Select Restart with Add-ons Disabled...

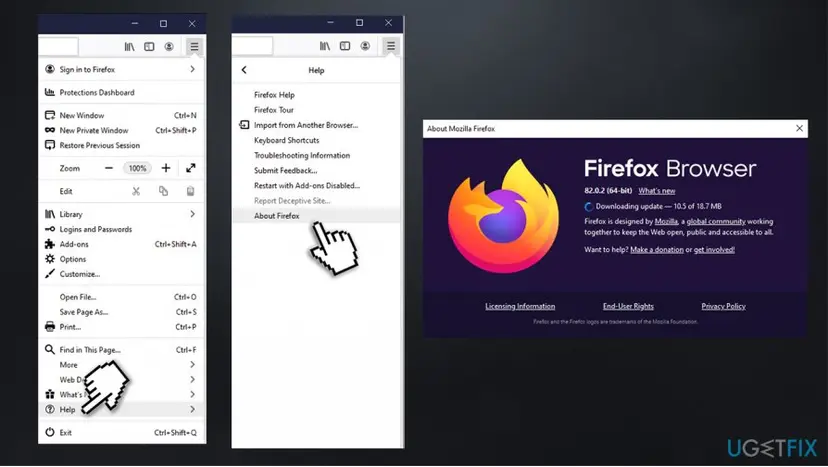[x=317, y=186]
